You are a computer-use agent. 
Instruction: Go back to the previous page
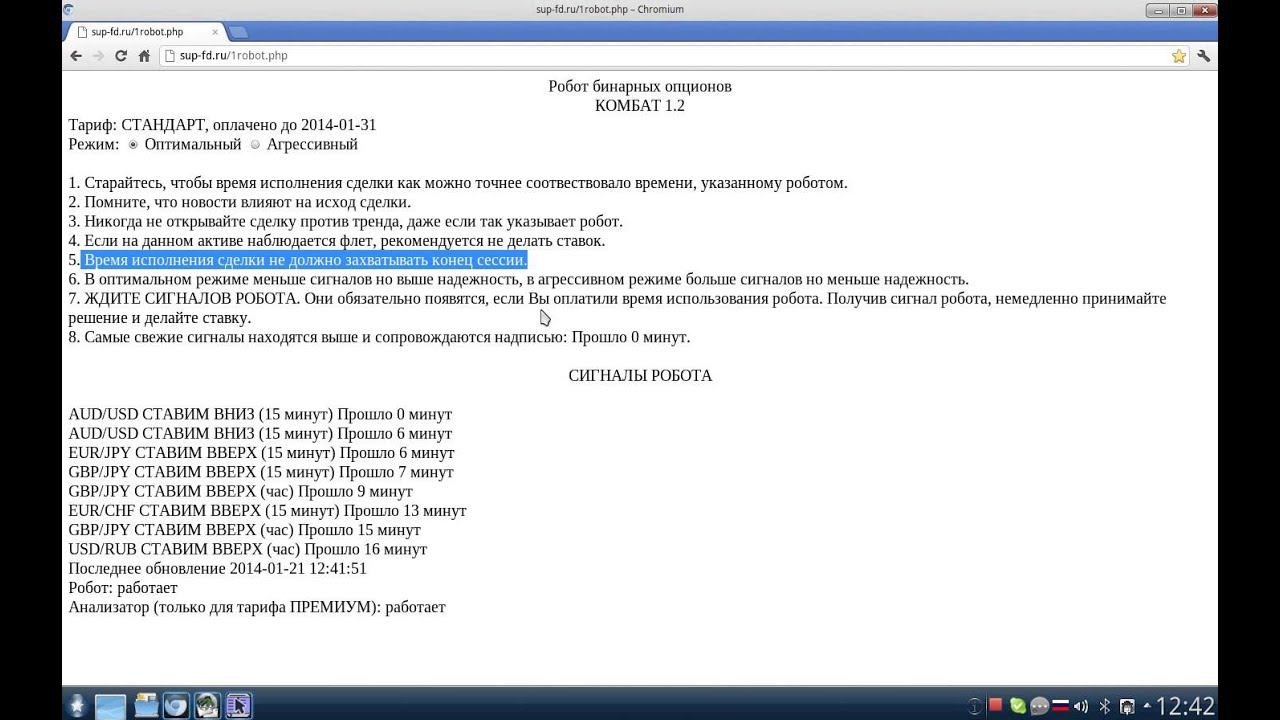click(x=76, y=56)
